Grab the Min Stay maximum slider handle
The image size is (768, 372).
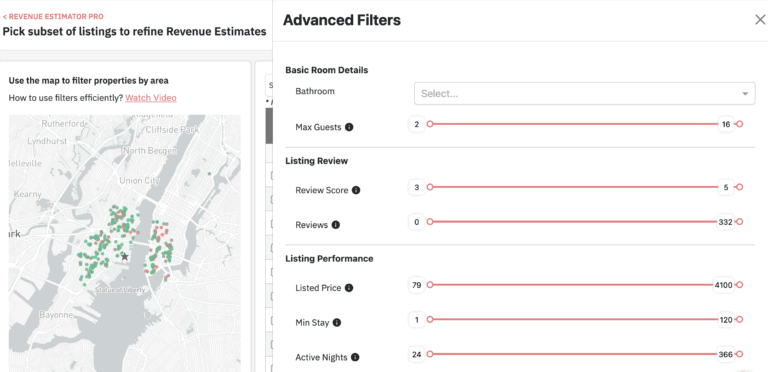[740, 320]
